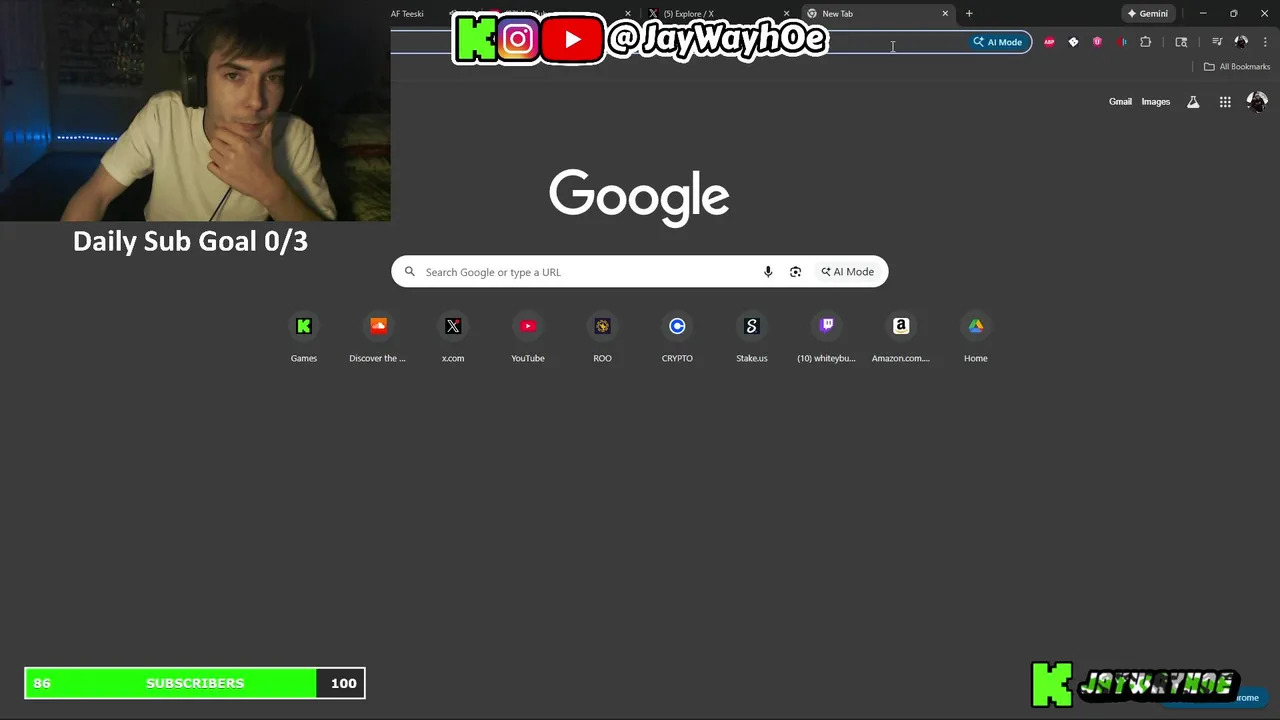Open the tab search icon
Image resolution: width=1280 pixels, height=720 pixels.
point(1181,42)
